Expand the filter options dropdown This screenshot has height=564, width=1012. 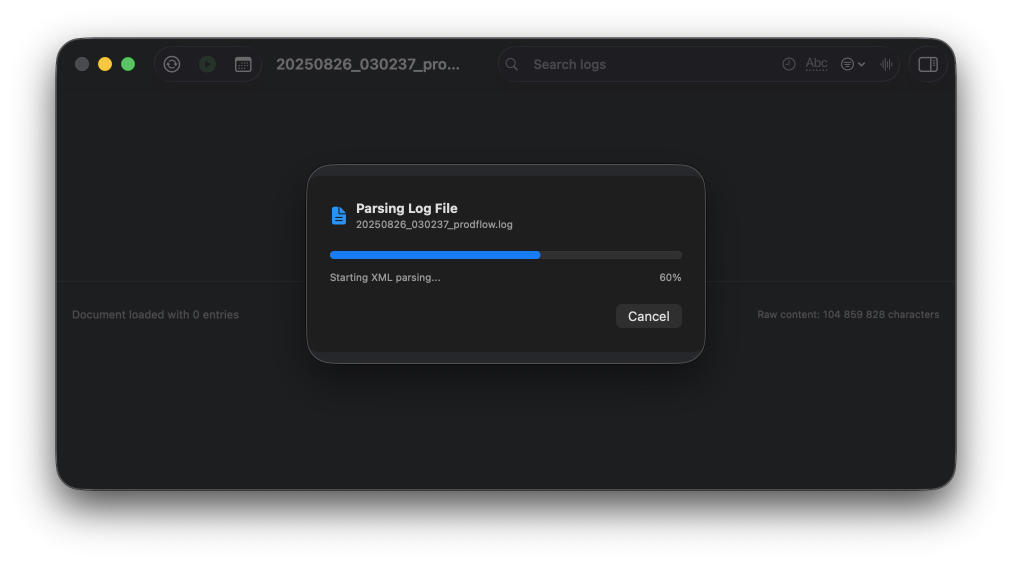[852, 64]
